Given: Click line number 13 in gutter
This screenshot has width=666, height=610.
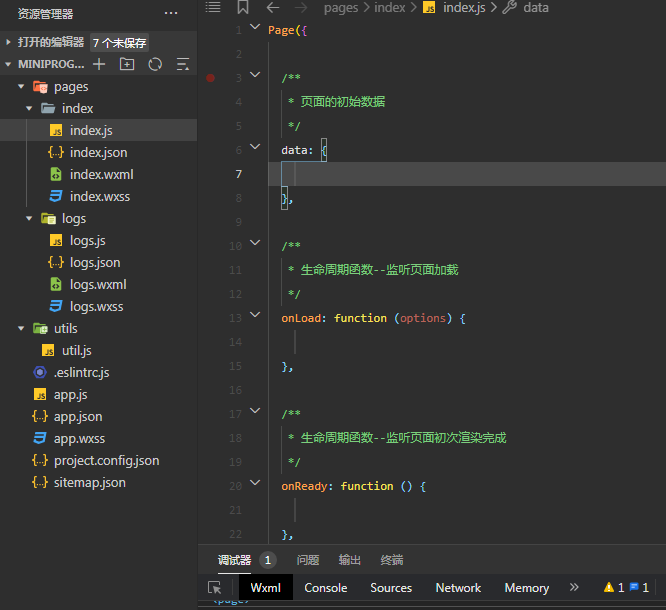Looking at the screenshot, I should click(x=235, y=318).
